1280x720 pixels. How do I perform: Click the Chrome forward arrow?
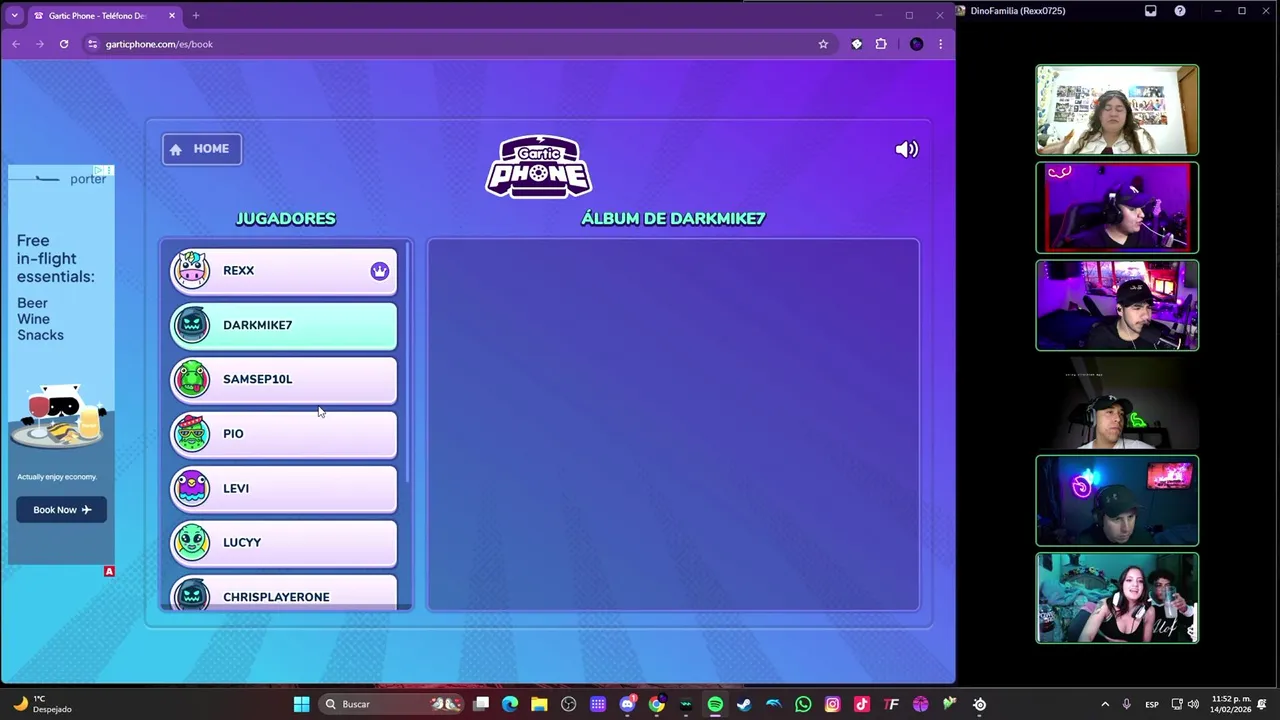(40, 44)
